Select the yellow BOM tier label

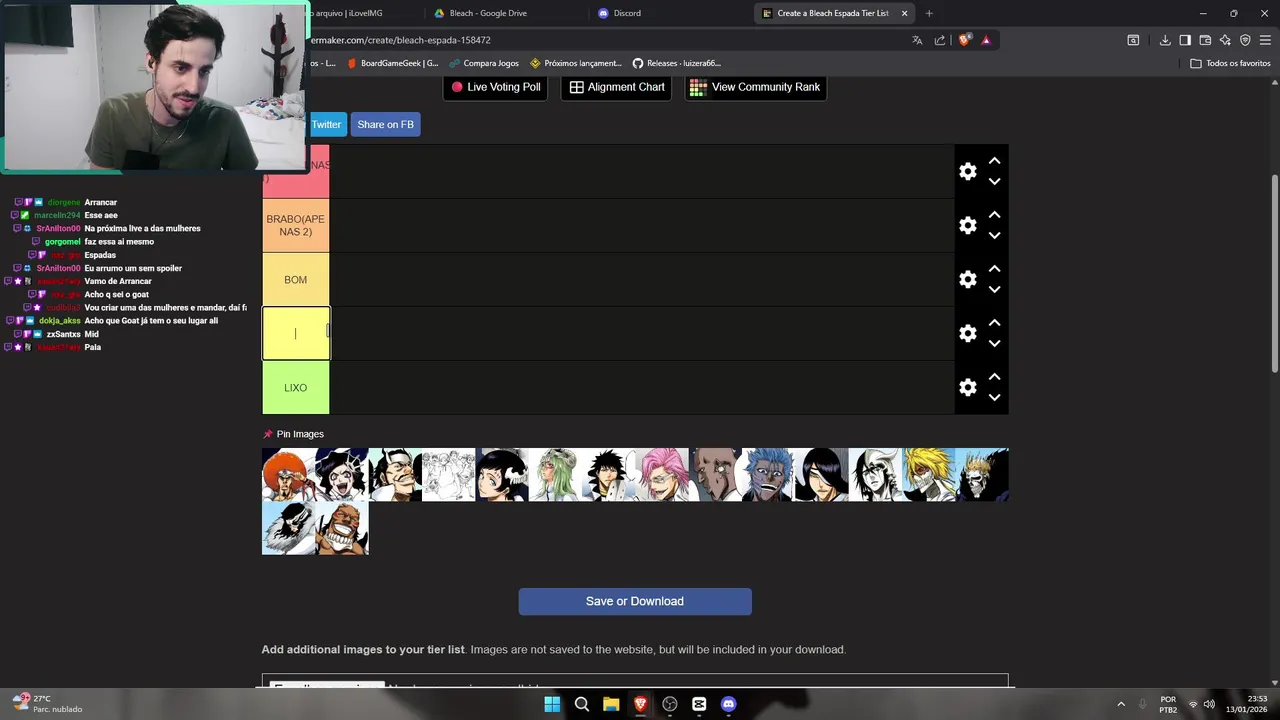click(295, 280)
